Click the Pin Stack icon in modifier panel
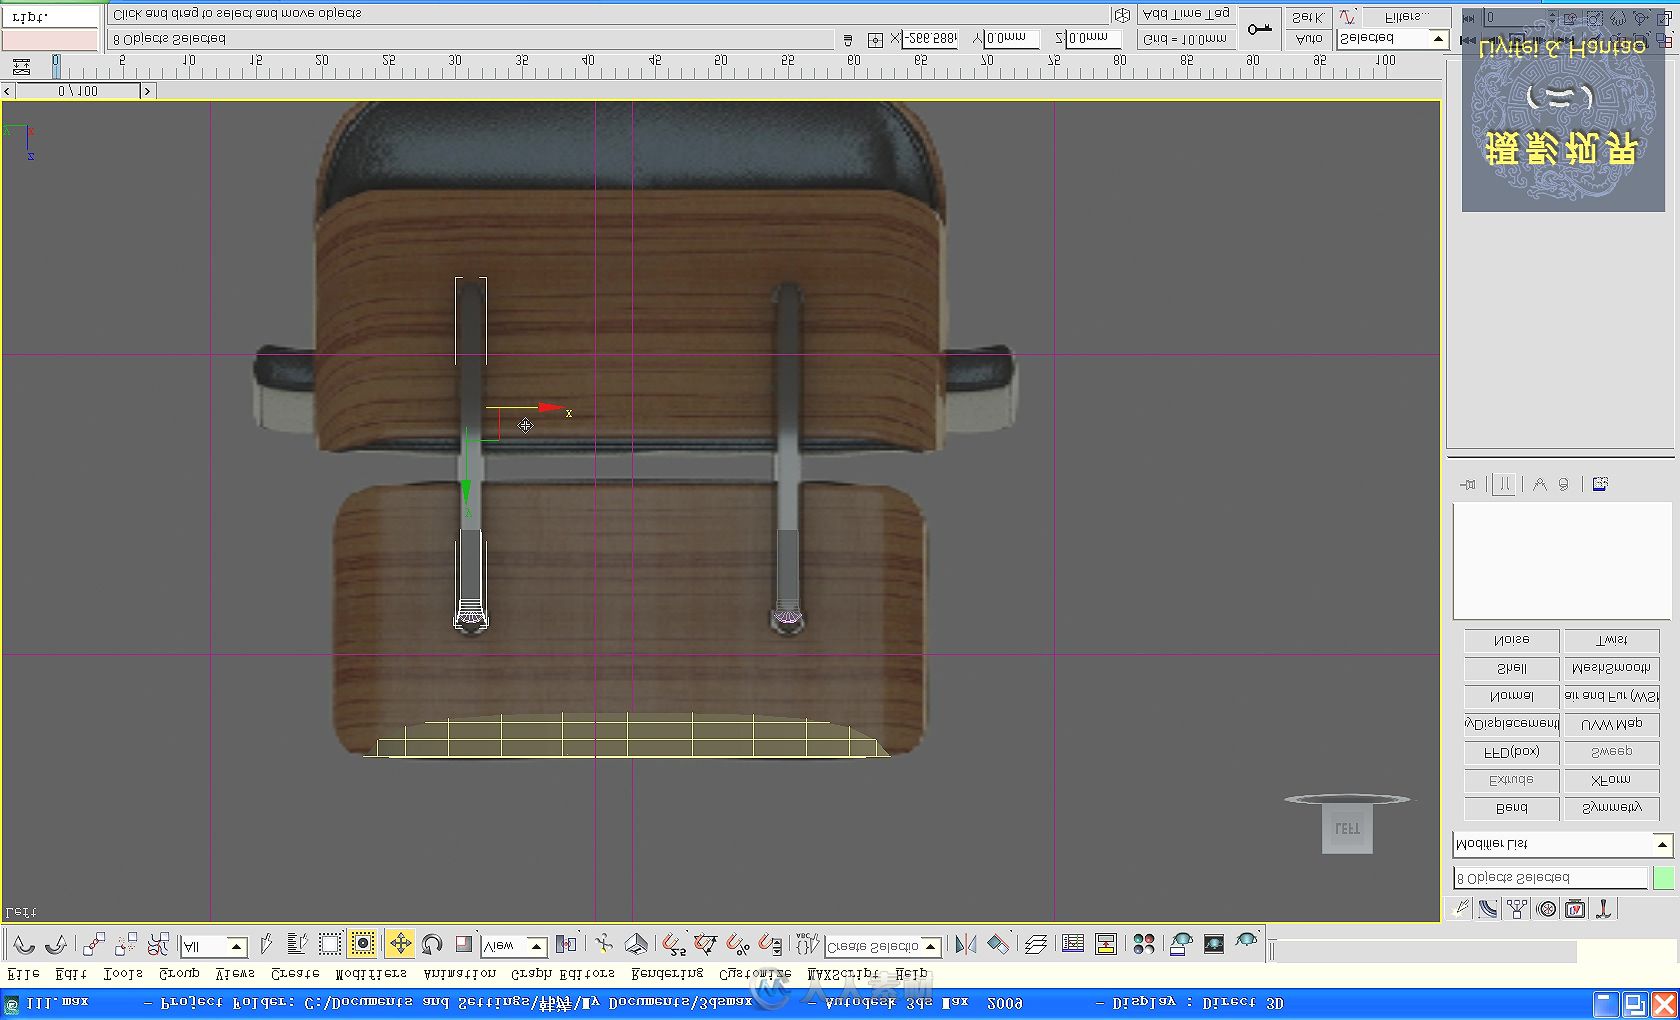Viewport: 1680px width, 1020px height. point(1468,485)
